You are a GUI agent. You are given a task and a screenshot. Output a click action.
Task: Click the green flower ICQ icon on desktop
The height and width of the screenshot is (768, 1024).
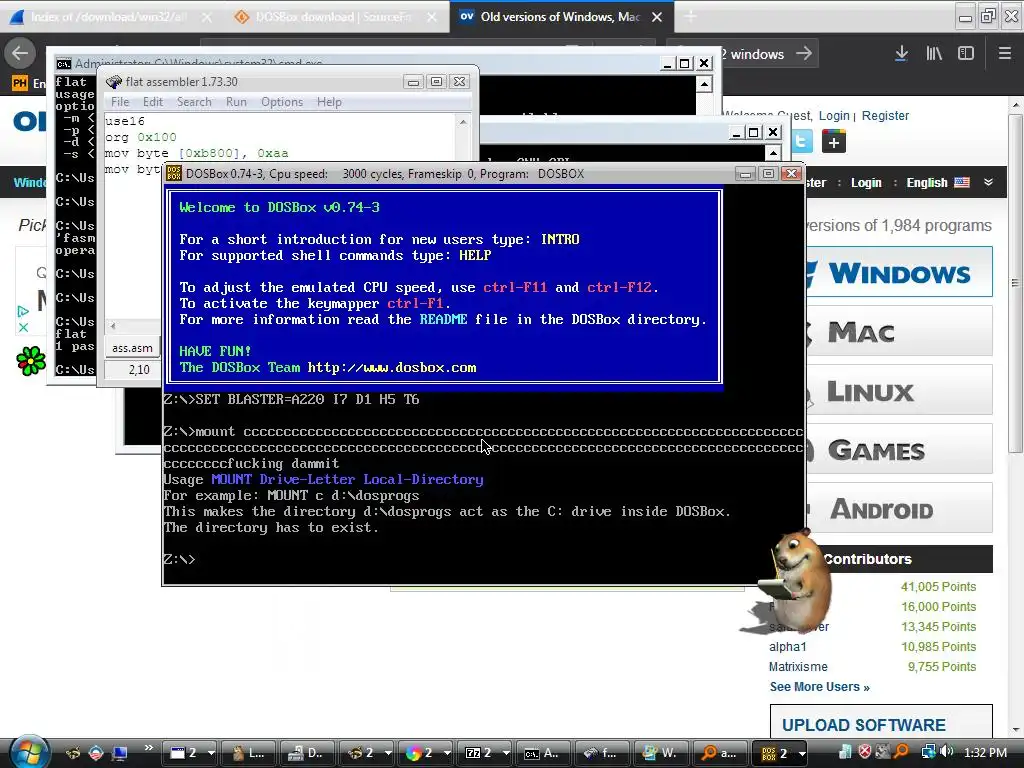point(31,360)
